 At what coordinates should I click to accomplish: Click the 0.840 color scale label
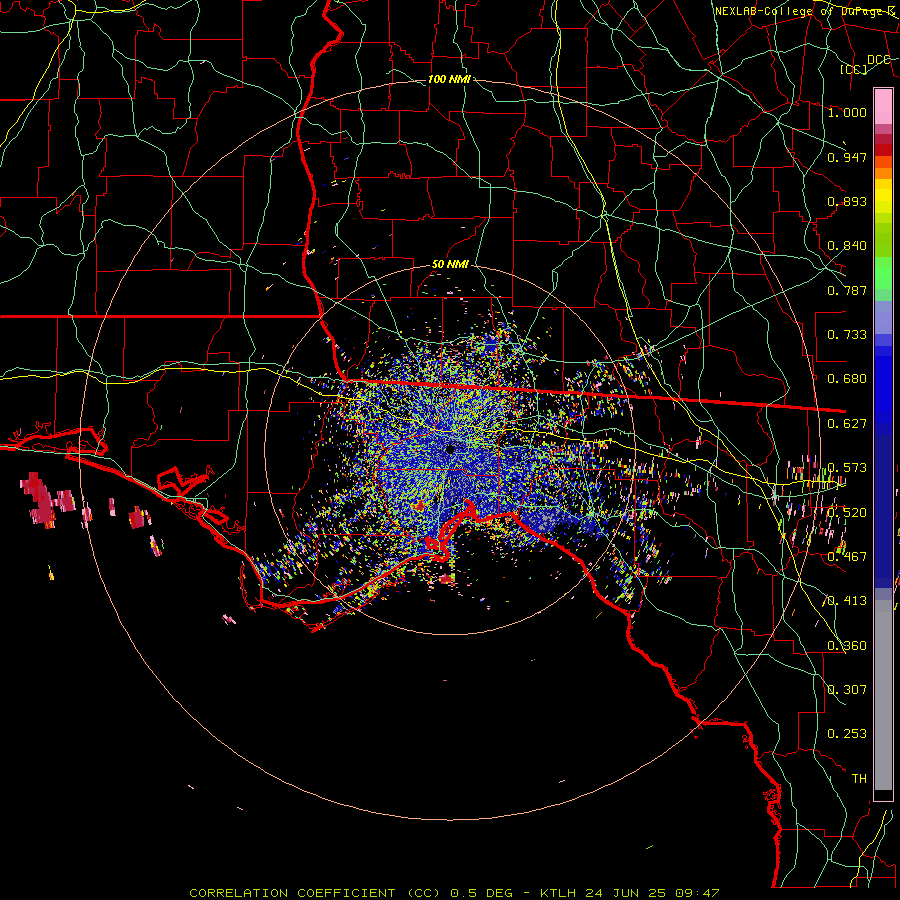click(x=847, y=246)
